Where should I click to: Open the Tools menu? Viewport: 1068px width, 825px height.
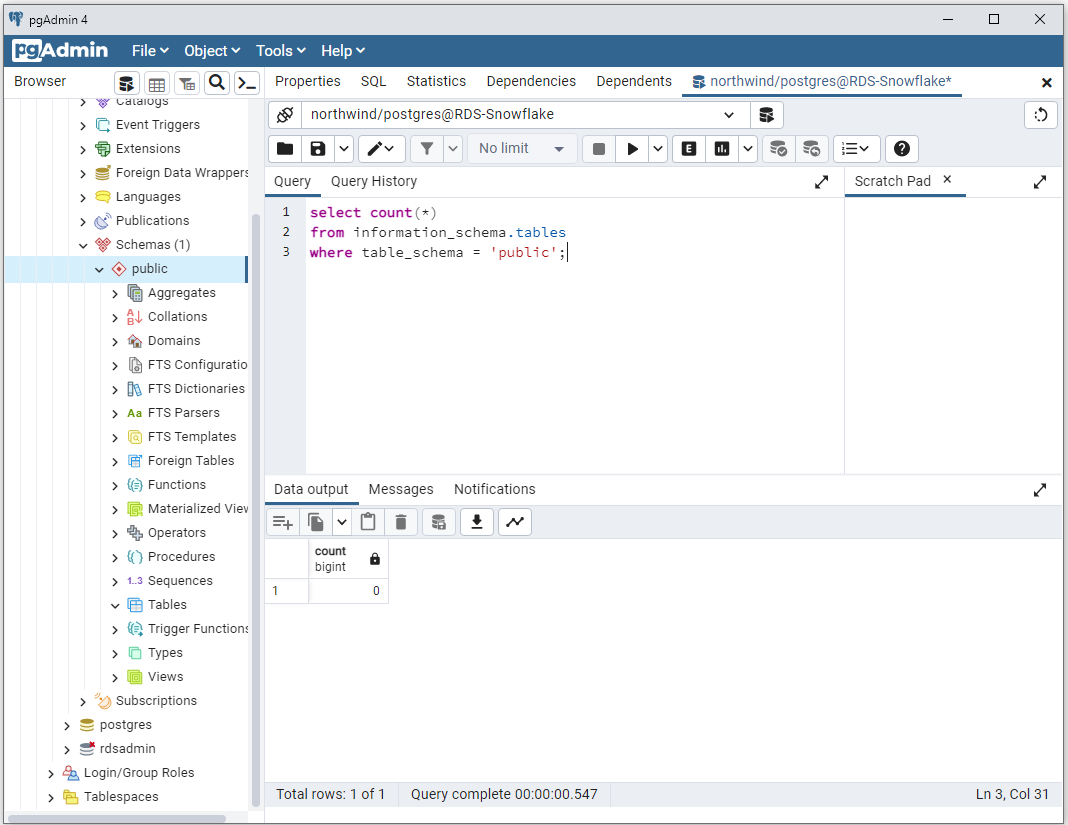(x=280, y=50)
